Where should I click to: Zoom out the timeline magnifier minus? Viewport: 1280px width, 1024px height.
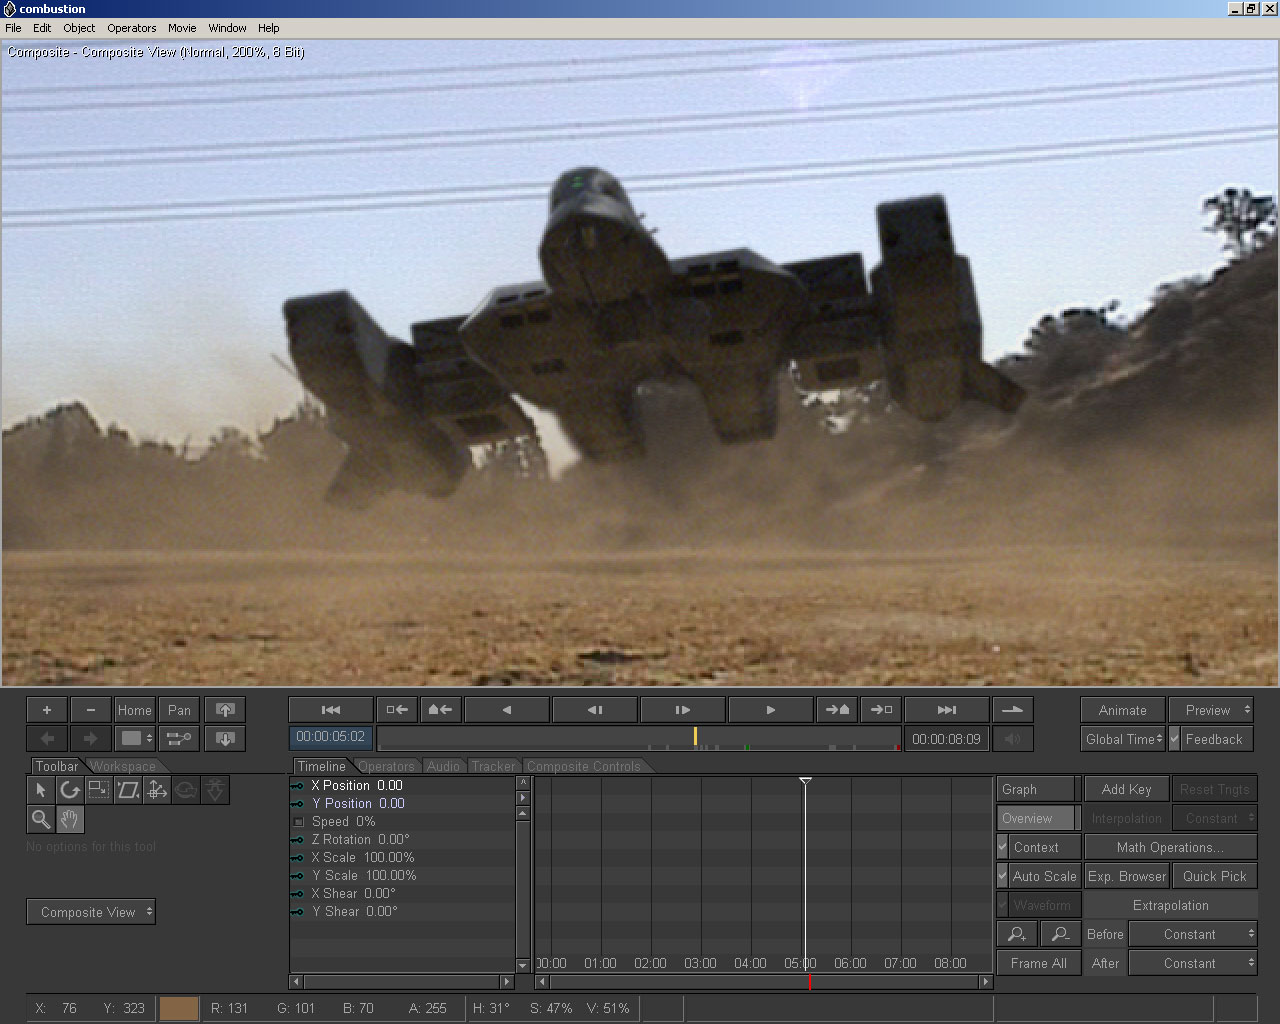click(x=1061, y=934)
